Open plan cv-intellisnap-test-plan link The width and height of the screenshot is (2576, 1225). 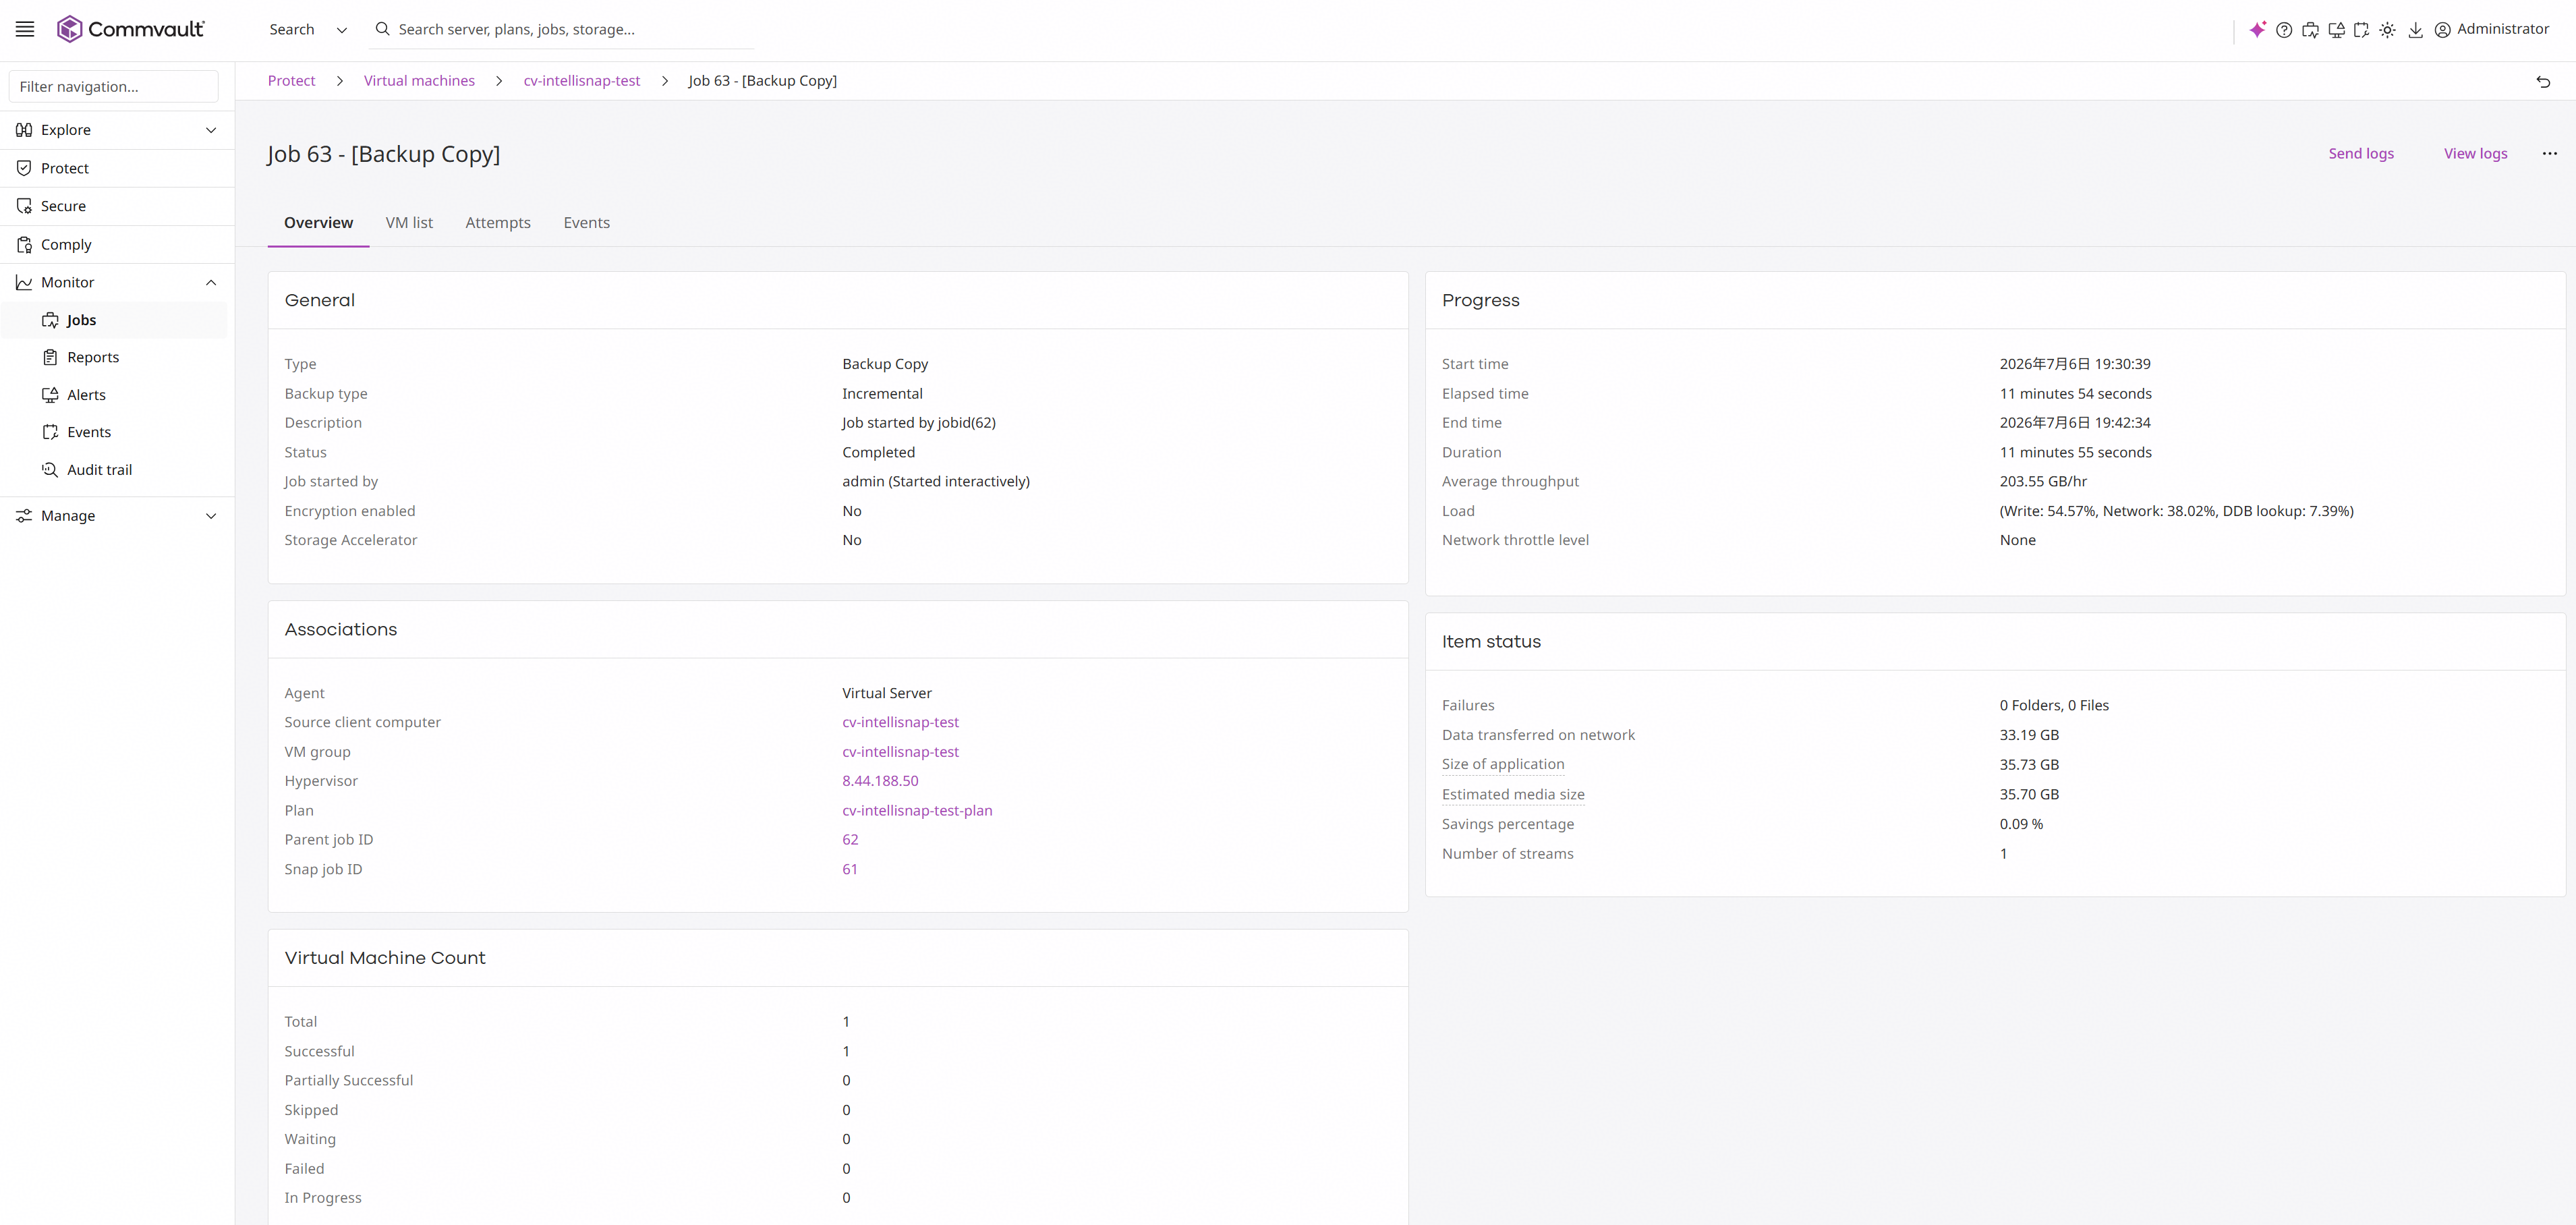click(917, 811)
